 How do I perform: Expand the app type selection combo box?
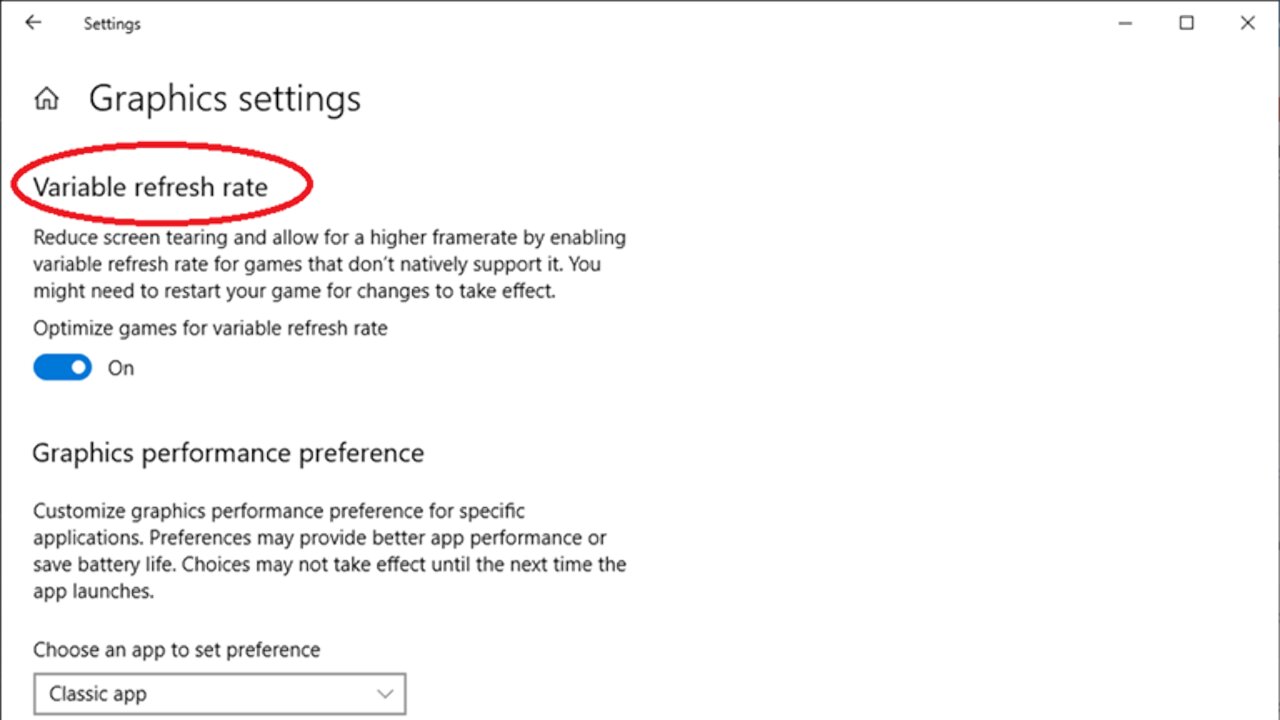pos(220,693)
